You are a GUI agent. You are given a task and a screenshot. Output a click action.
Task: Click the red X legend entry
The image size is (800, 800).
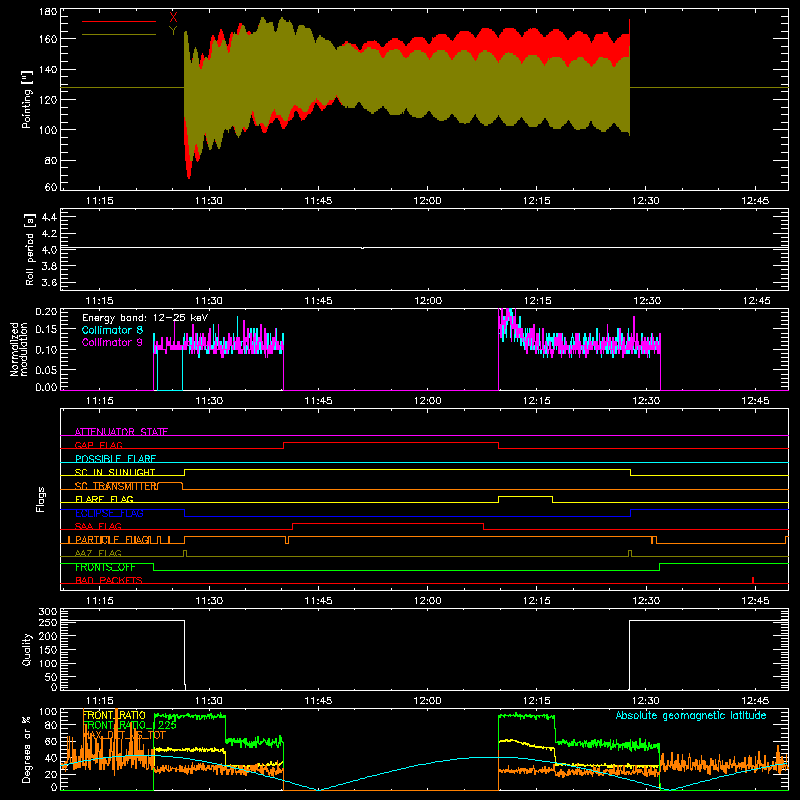click(173, 17)
